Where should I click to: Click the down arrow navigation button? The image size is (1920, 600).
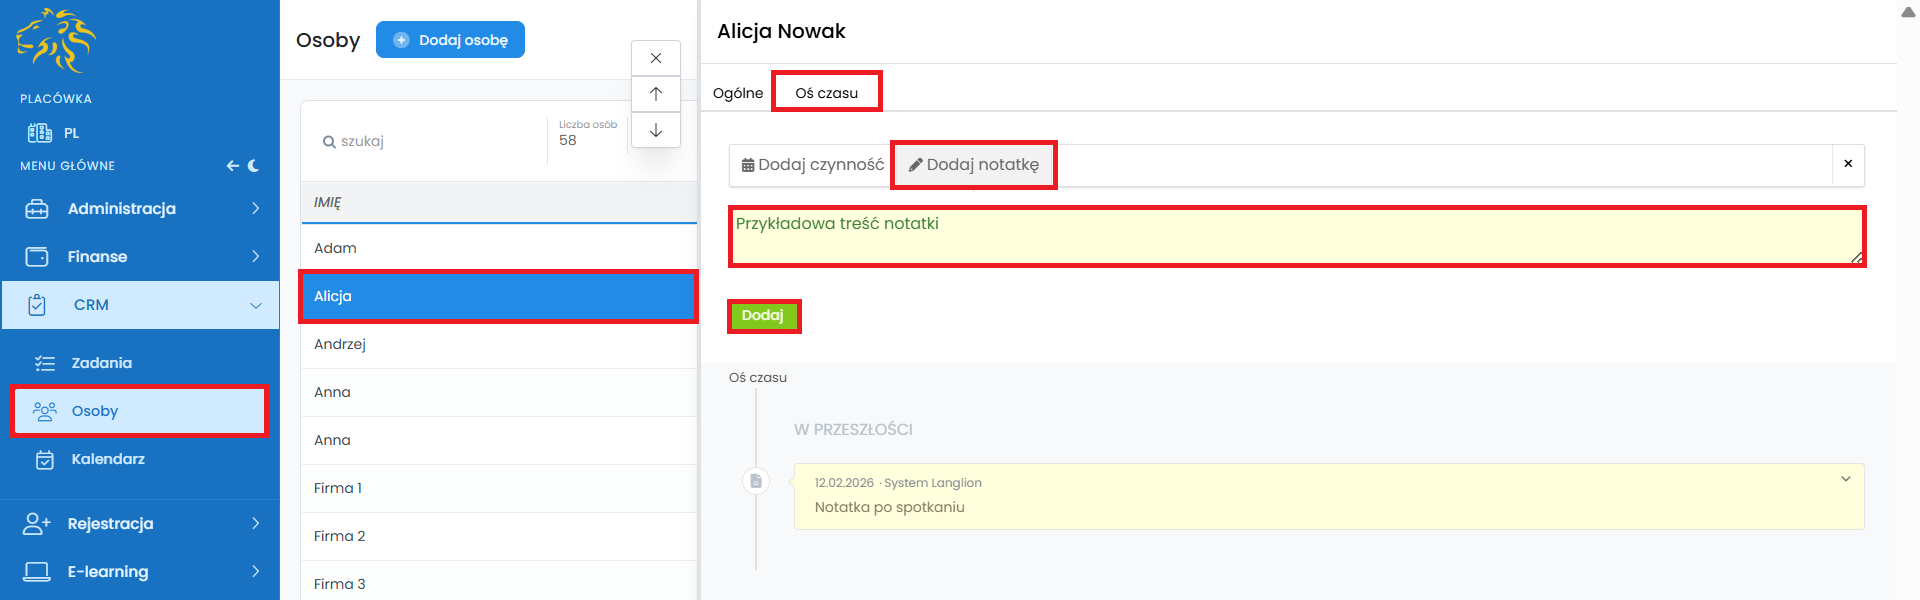(x=656, y=130)
